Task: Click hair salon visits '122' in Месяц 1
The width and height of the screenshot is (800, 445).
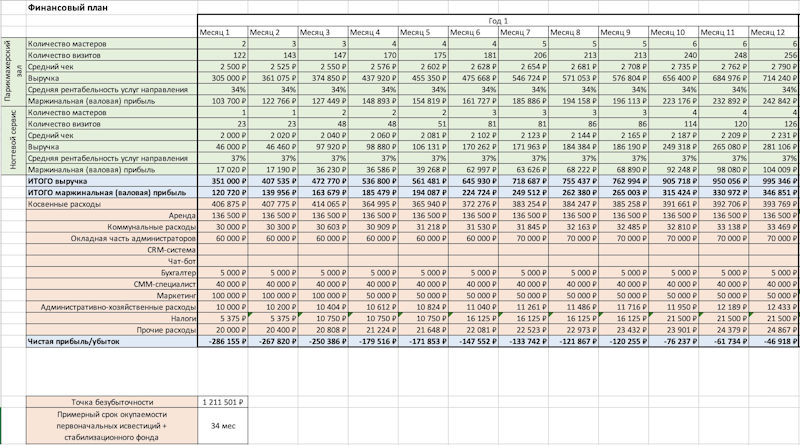Action: click(x=222, y=55)
